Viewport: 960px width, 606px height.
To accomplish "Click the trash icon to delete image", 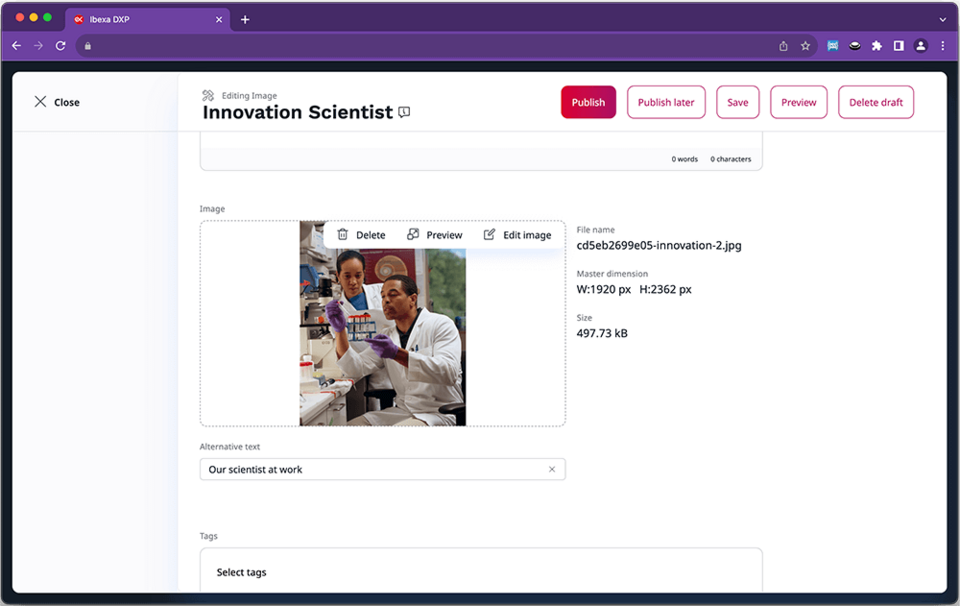I will (x=343, y=234).
